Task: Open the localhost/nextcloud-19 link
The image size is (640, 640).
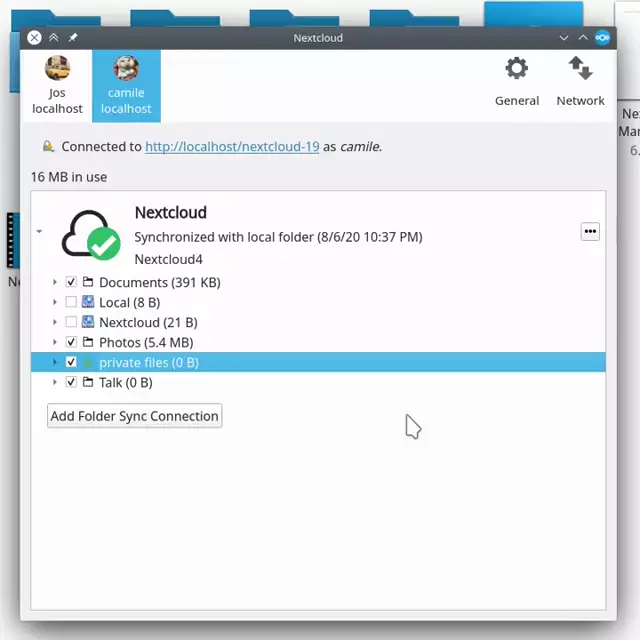Action: point(232,147)
